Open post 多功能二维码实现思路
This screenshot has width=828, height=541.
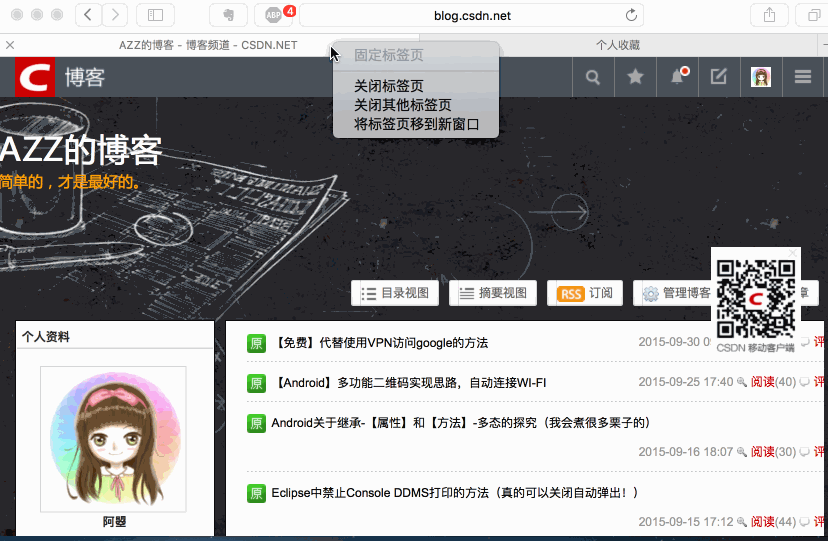pos(409,383)
